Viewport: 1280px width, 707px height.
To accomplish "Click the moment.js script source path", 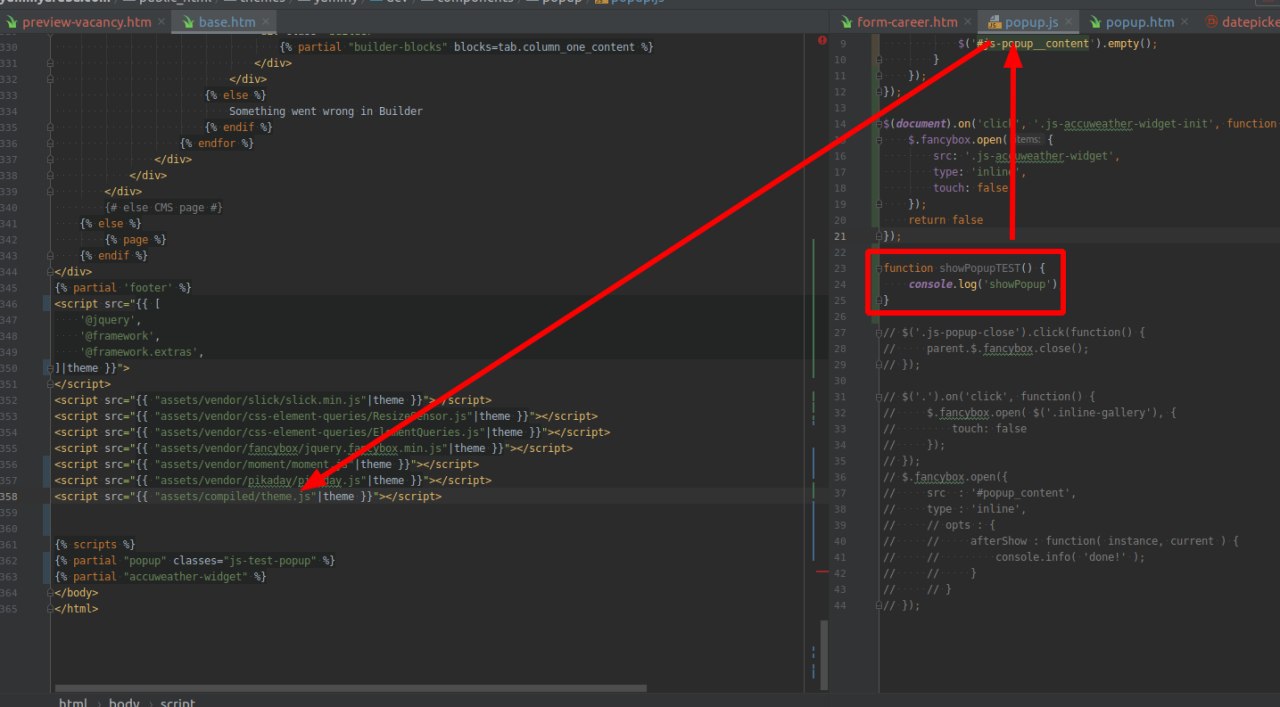I will pyautogui.click(x=255, y=464).
